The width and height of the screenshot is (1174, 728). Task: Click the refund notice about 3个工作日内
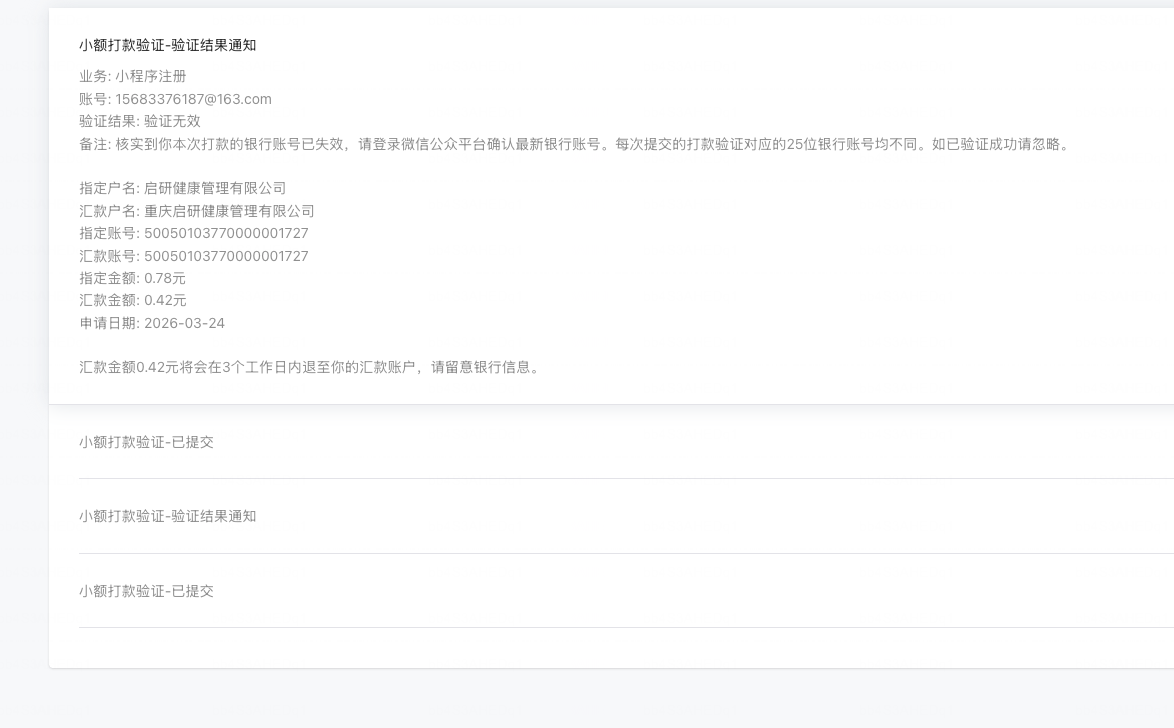click(x=311, y=368)
